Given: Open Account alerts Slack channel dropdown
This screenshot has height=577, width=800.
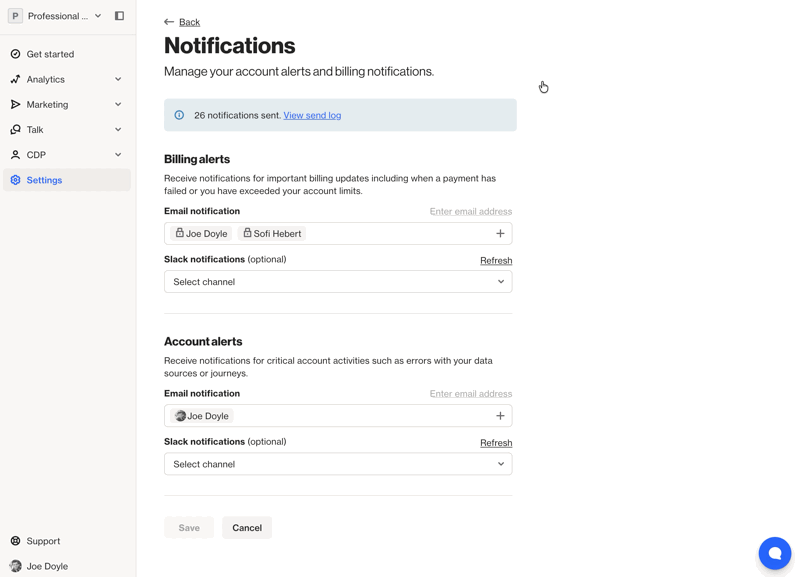Looking at the screenshot, I should click(338, 464).
